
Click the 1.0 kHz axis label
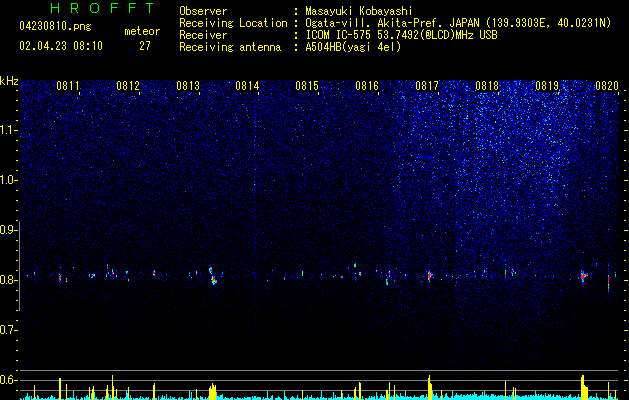[x=8, y=180]
